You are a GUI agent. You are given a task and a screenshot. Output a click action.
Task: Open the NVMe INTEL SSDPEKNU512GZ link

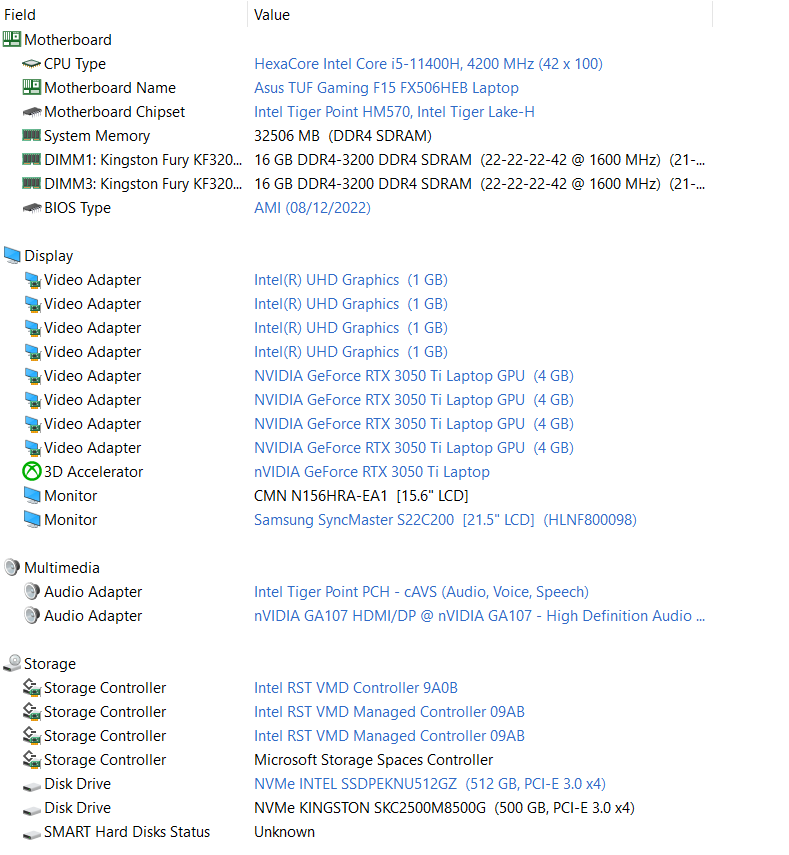(x=430, y=784)
